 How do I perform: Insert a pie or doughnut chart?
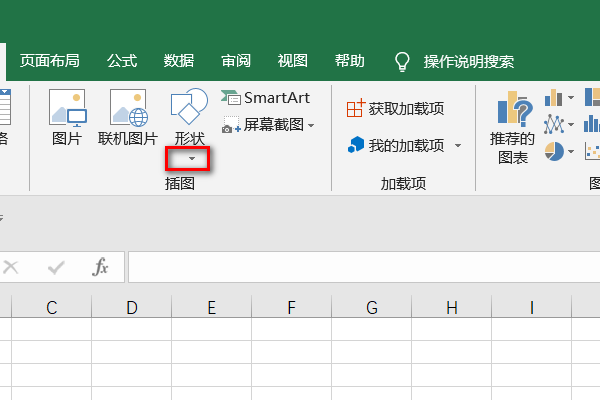(554, 151)
